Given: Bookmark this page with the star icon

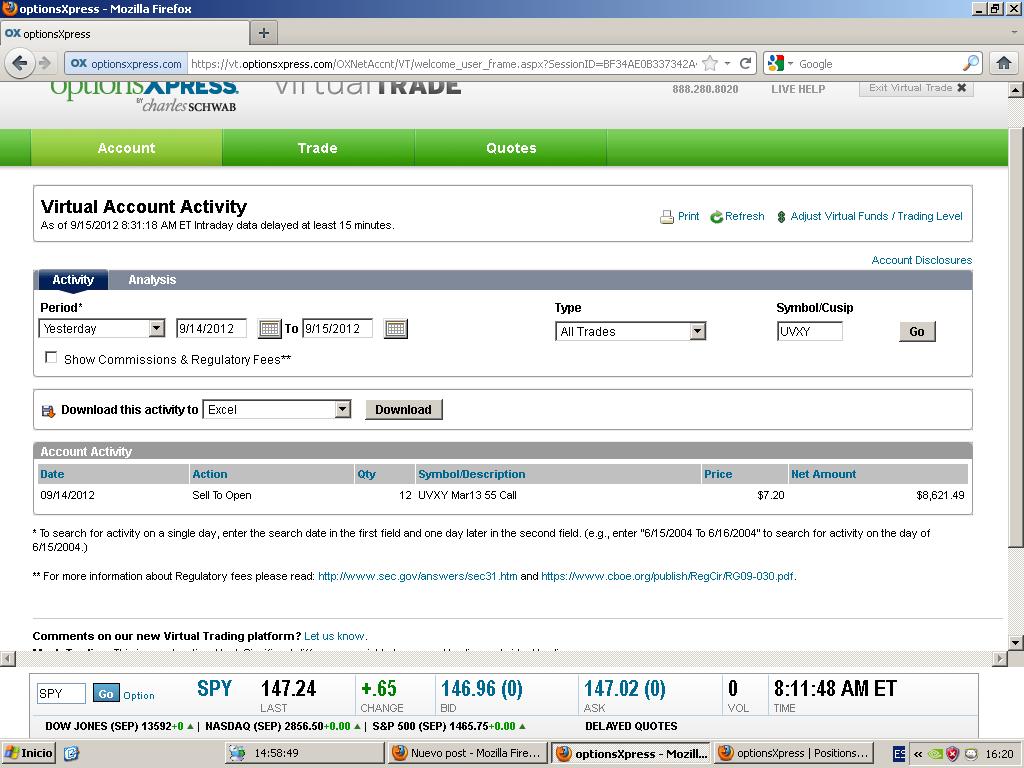Looking at the screenshot, I should pyautogui.click(x=711, y=63).
